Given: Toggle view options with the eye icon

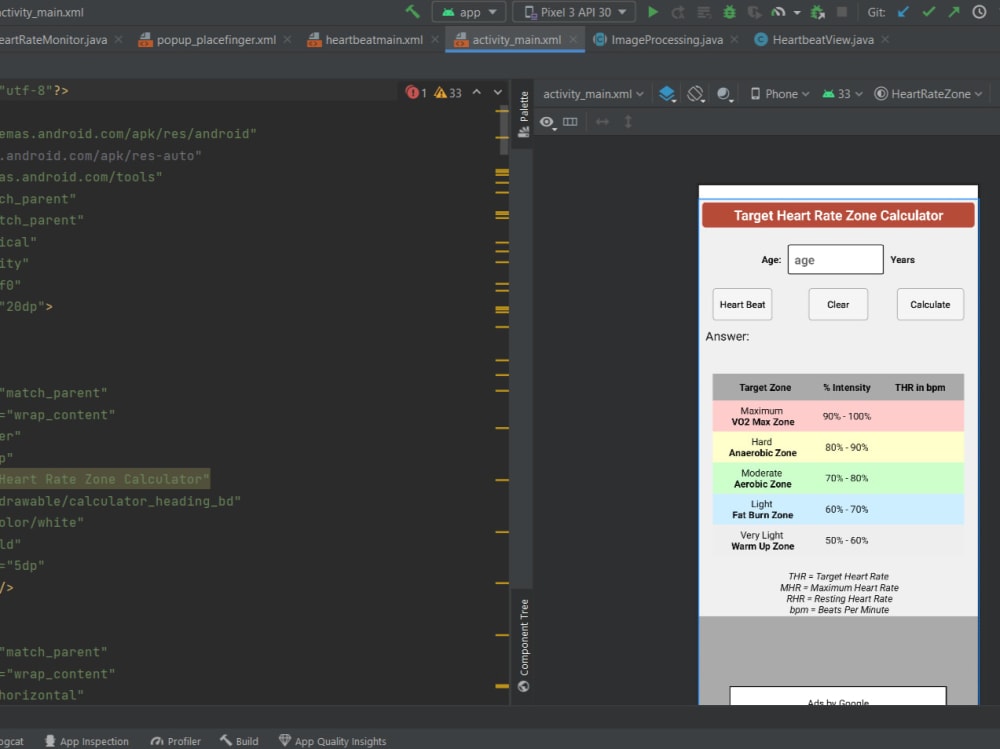Looking at the screenshot, I should (x=545, y=121).
